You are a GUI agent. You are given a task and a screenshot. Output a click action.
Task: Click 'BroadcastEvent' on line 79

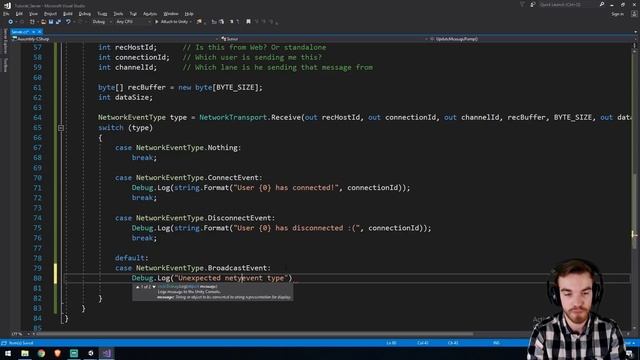[237, 268]
